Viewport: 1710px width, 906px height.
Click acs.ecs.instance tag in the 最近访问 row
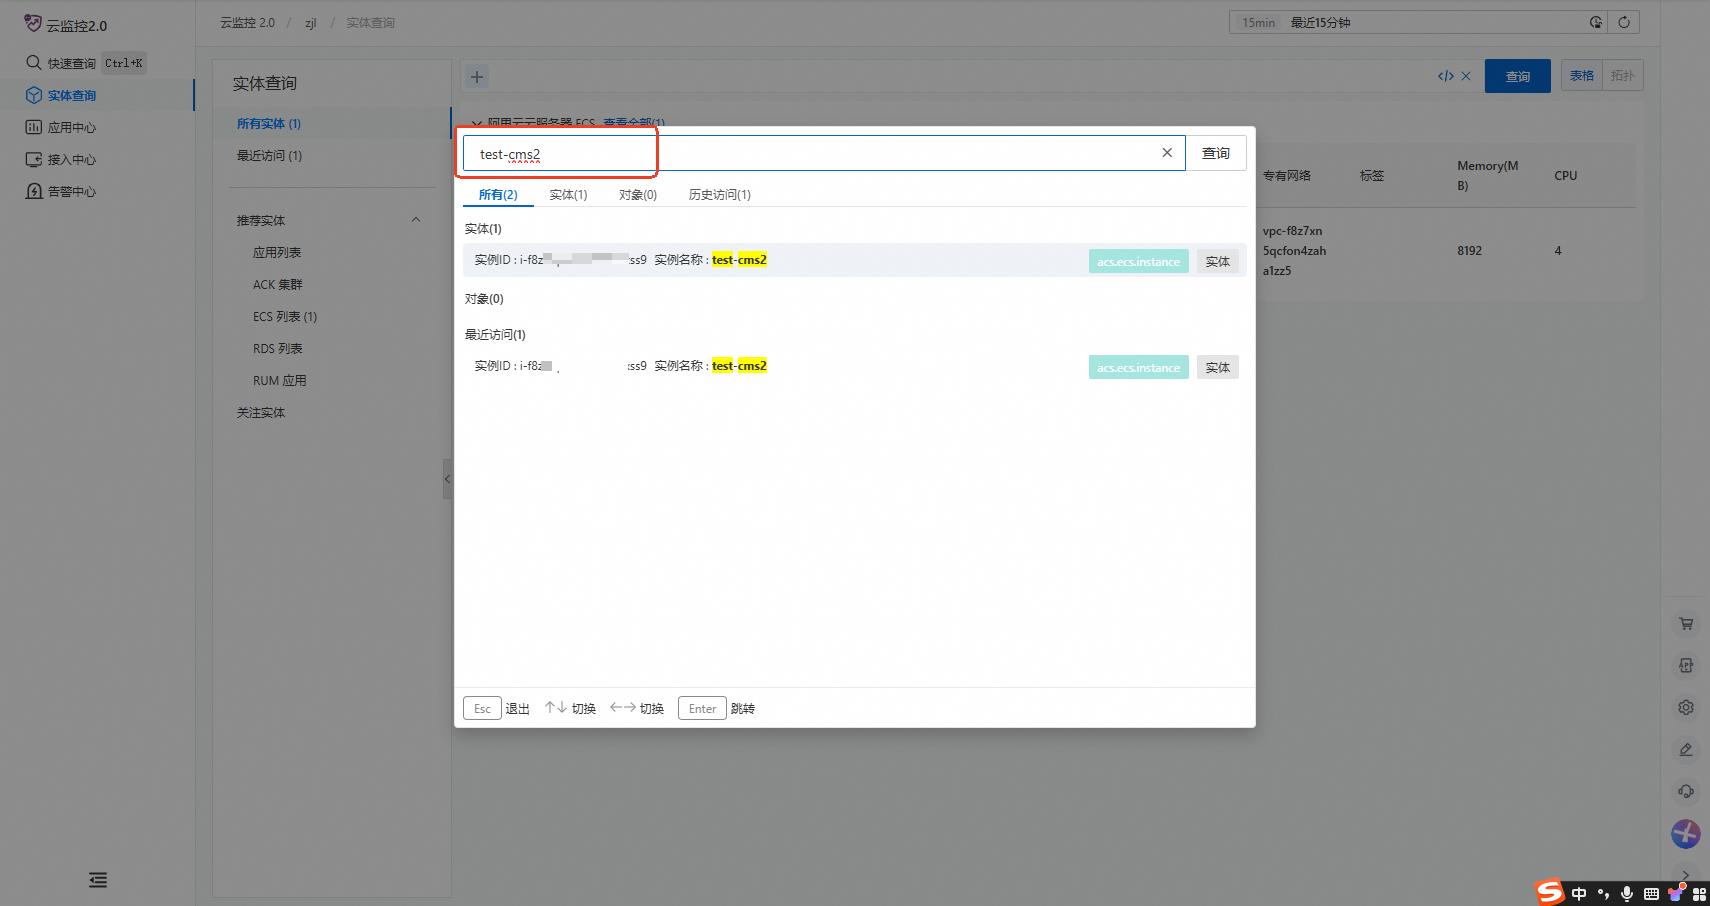[1138, 368]
